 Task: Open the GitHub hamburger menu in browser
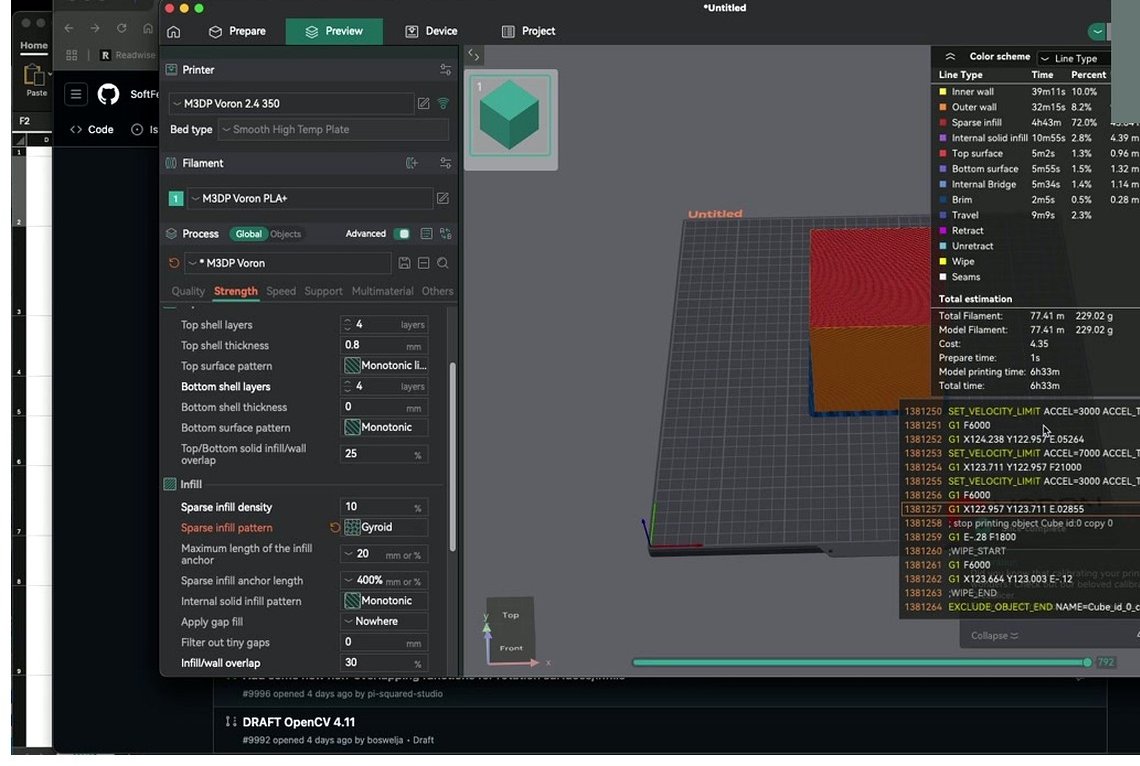click(x=76, y=94)
